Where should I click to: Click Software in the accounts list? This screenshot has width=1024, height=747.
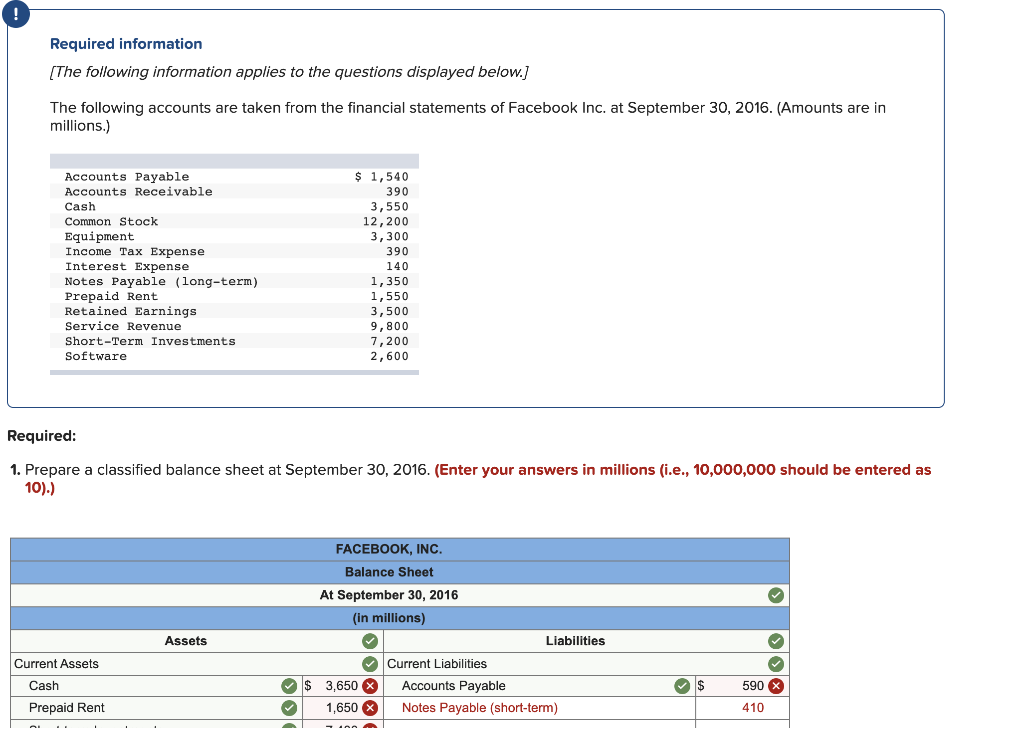coord(95,357)
